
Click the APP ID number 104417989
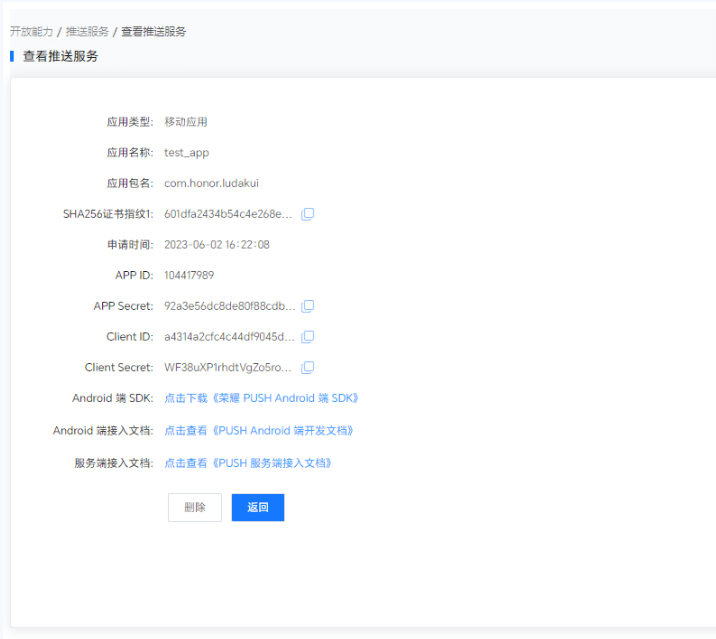[189, 275]
